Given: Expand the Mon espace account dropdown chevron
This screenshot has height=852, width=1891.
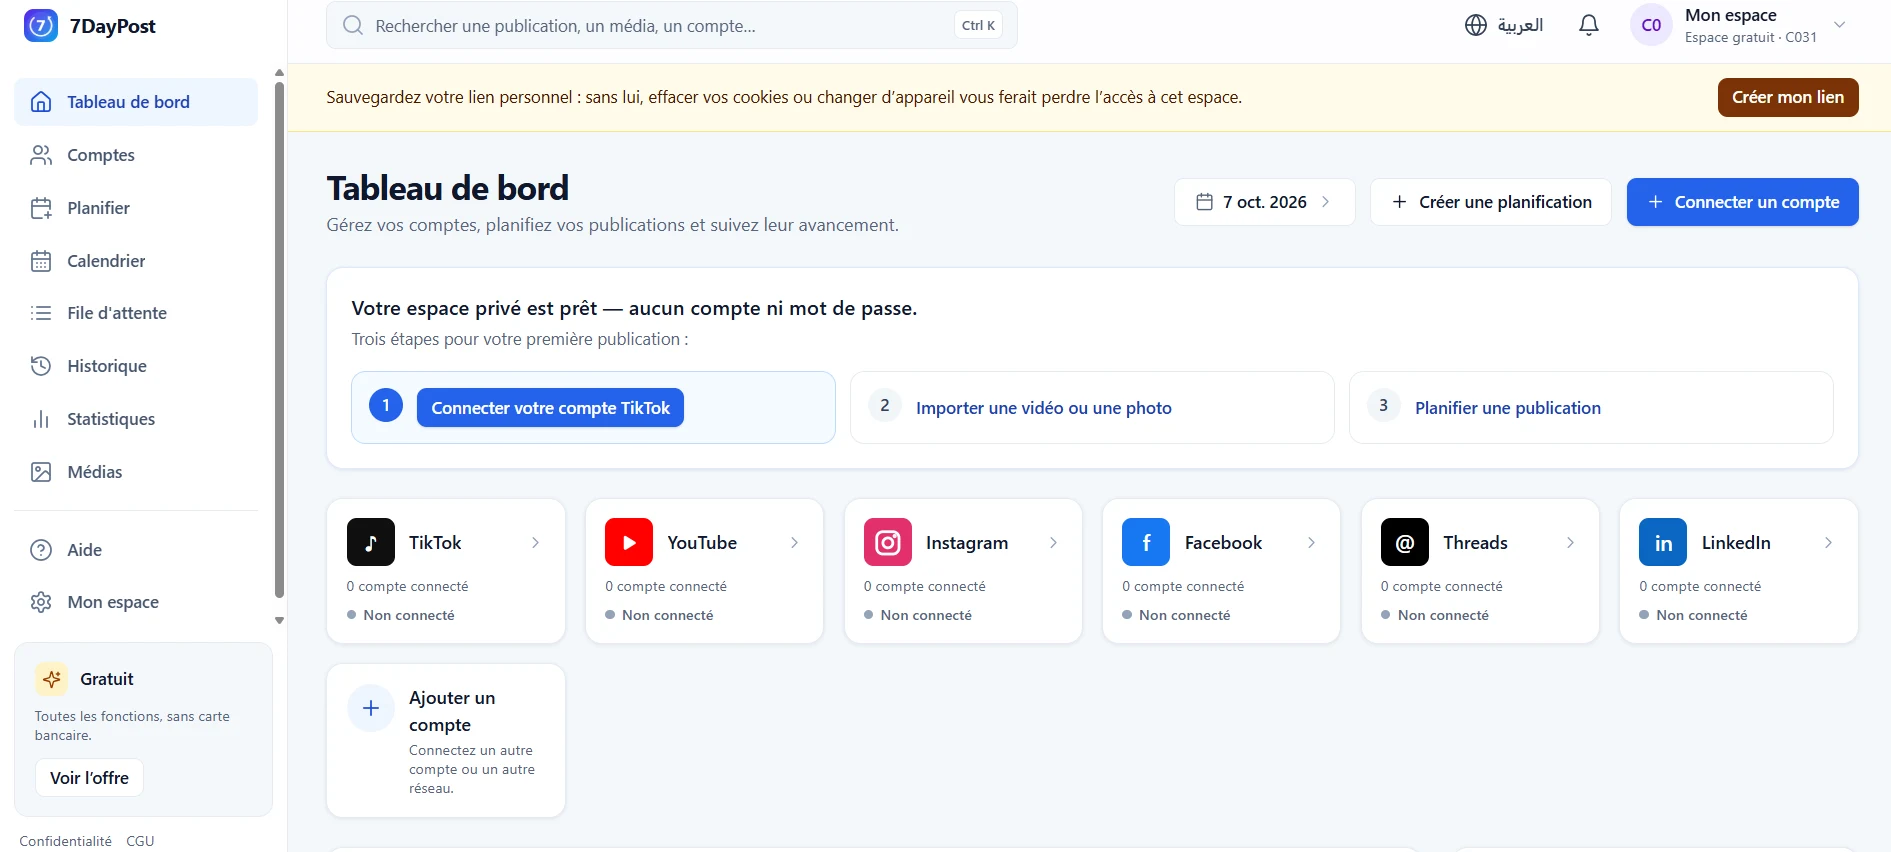Looking at the screenshot, I should point(1839,25).
